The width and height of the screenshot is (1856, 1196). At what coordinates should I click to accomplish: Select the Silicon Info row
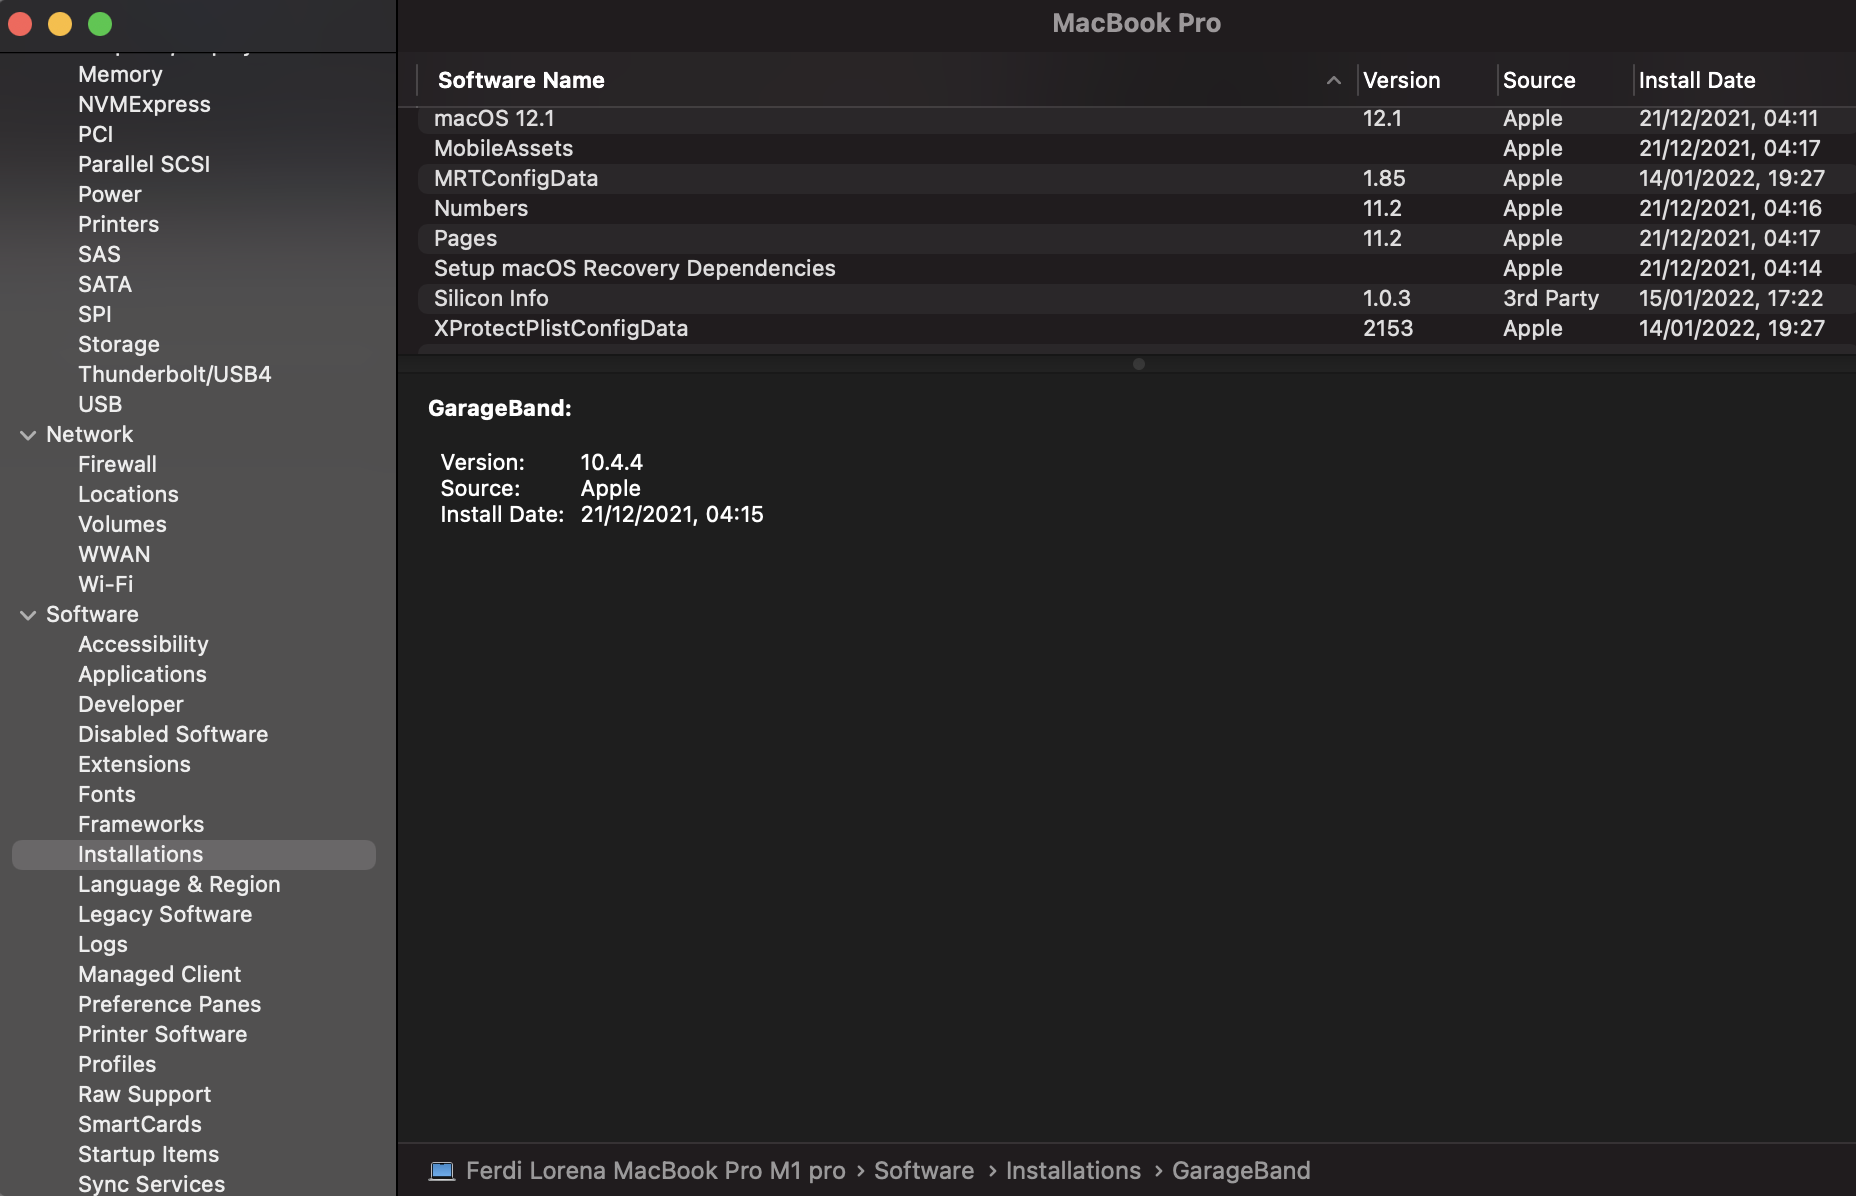tap(1137, 299)
